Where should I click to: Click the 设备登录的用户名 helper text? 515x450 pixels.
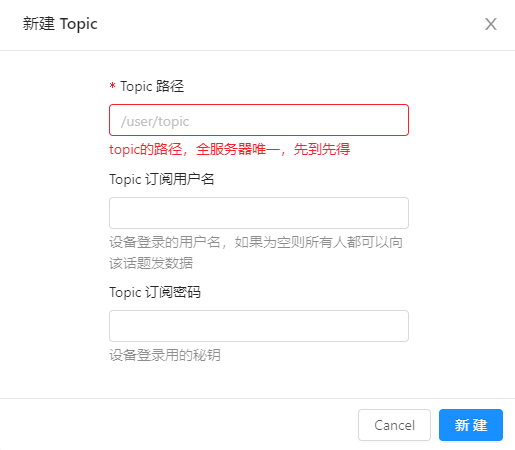pos(165,242)
